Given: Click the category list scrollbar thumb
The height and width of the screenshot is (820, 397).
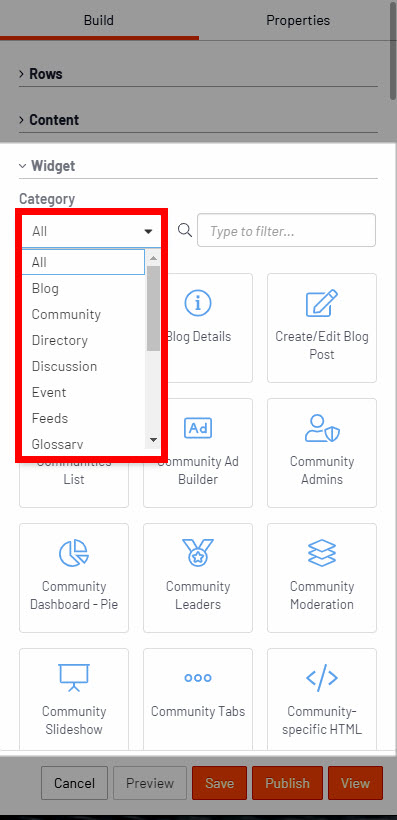Looking at the screenshot, I should 153,308.
